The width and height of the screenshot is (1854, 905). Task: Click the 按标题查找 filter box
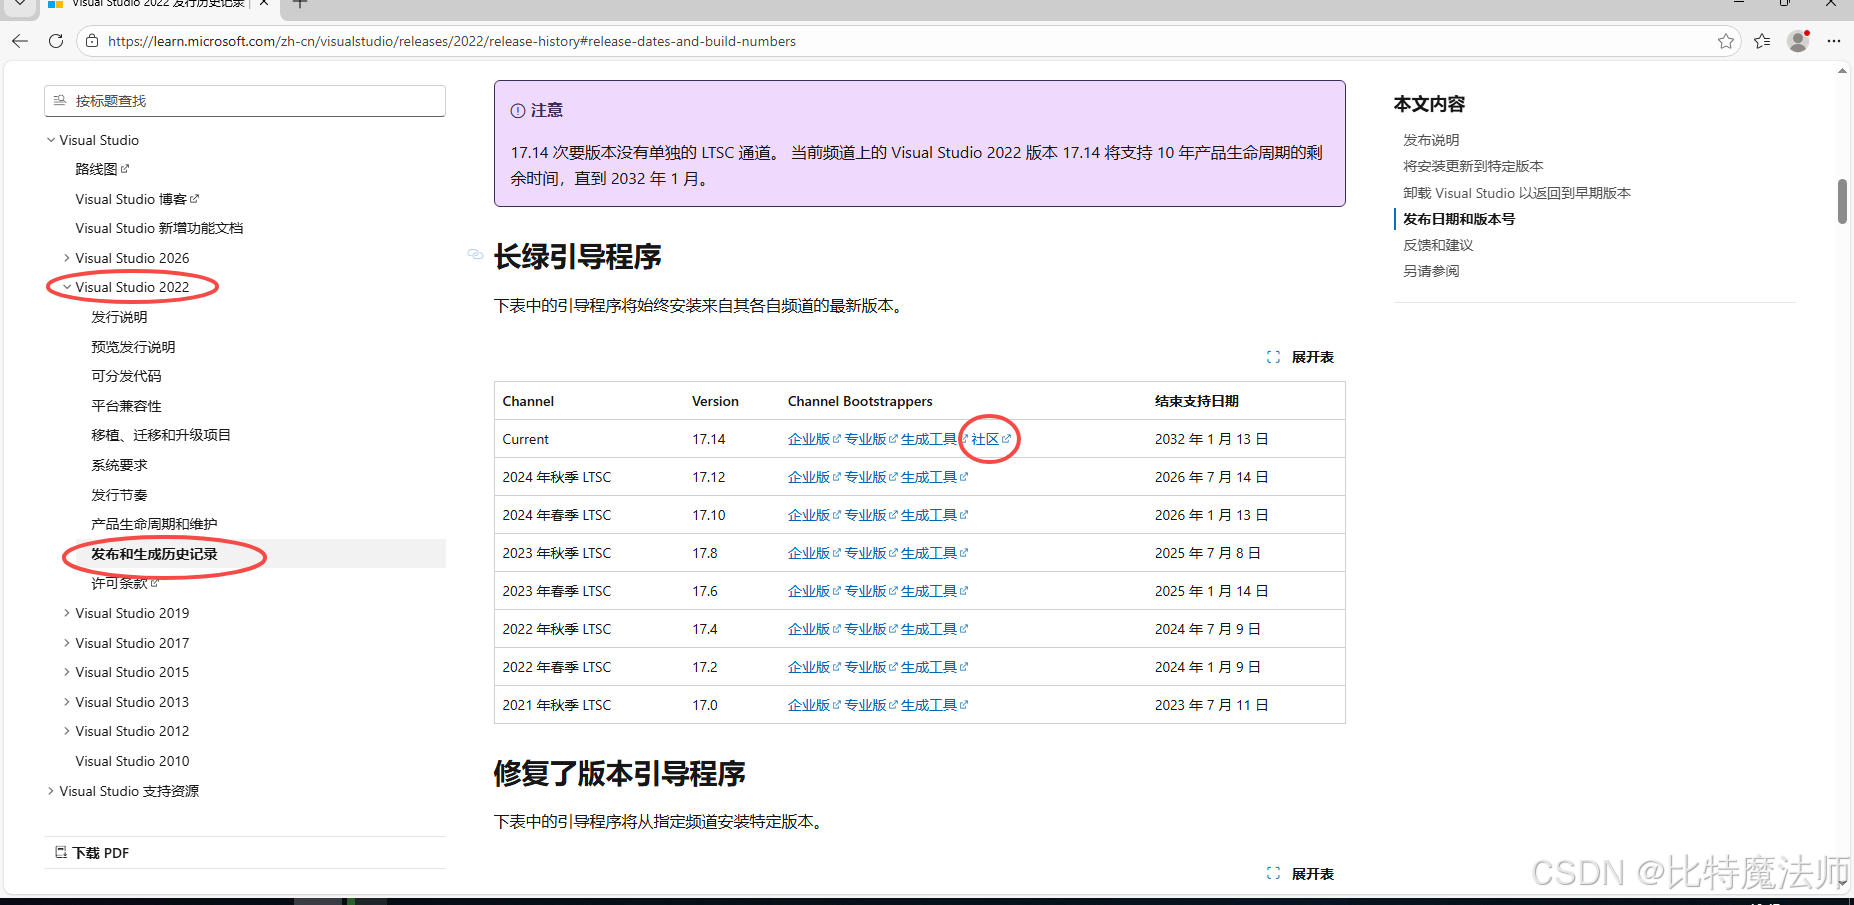245,101
